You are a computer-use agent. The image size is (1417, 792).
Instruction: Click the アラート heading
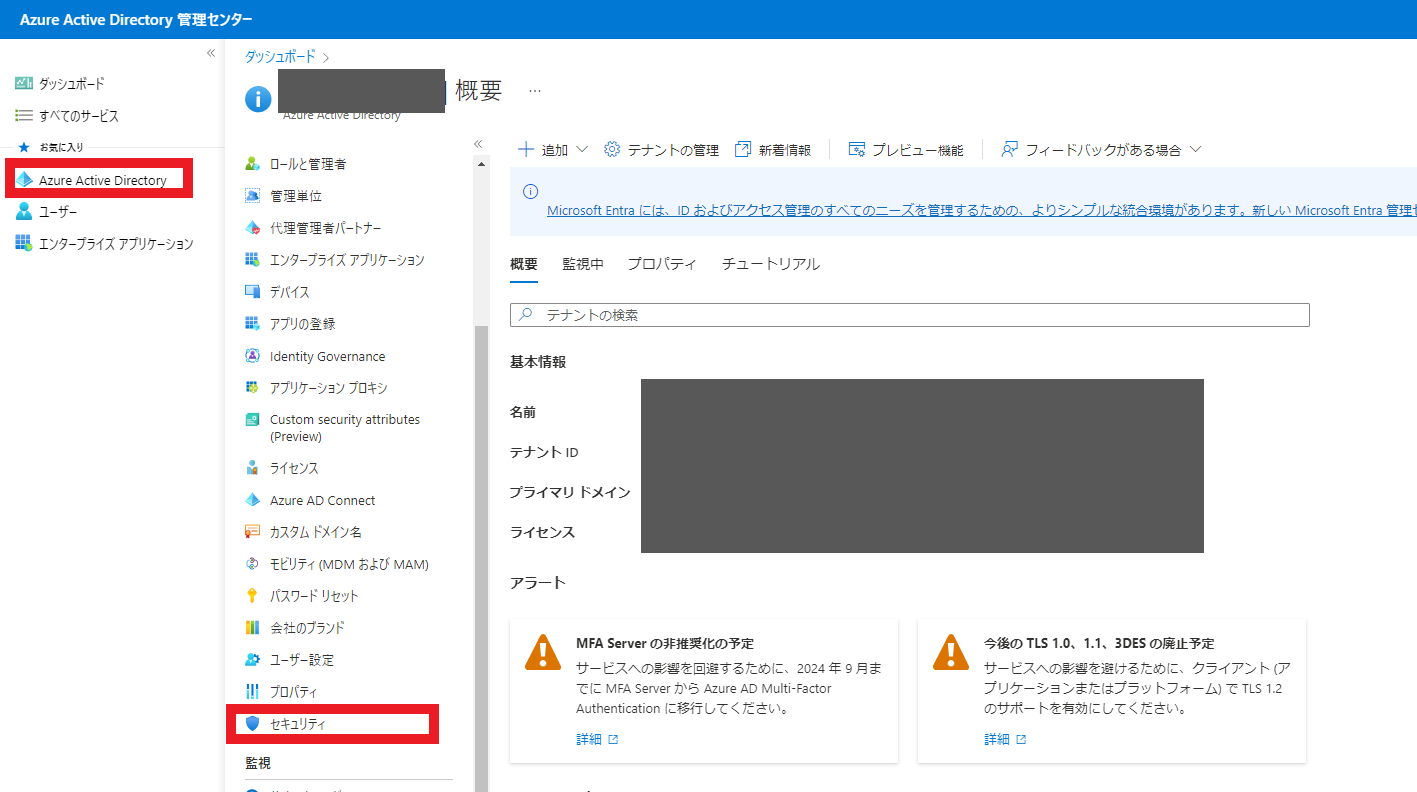click(538, 583)
